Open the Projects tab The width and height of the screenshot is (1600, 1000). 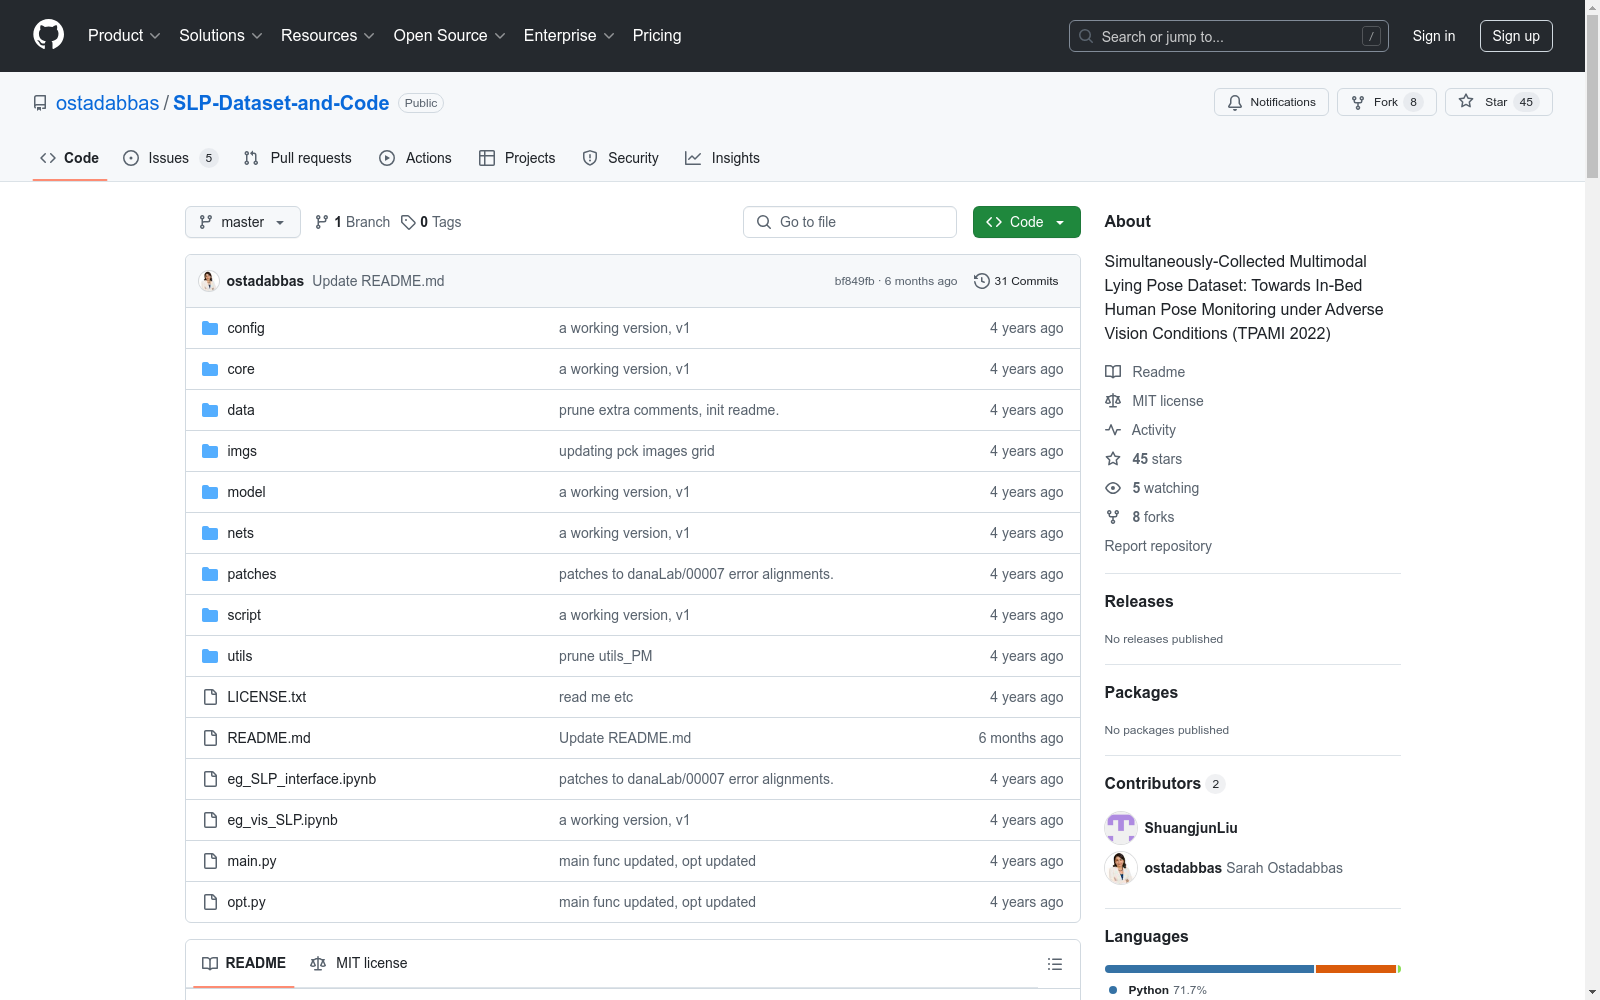[517, 158]
